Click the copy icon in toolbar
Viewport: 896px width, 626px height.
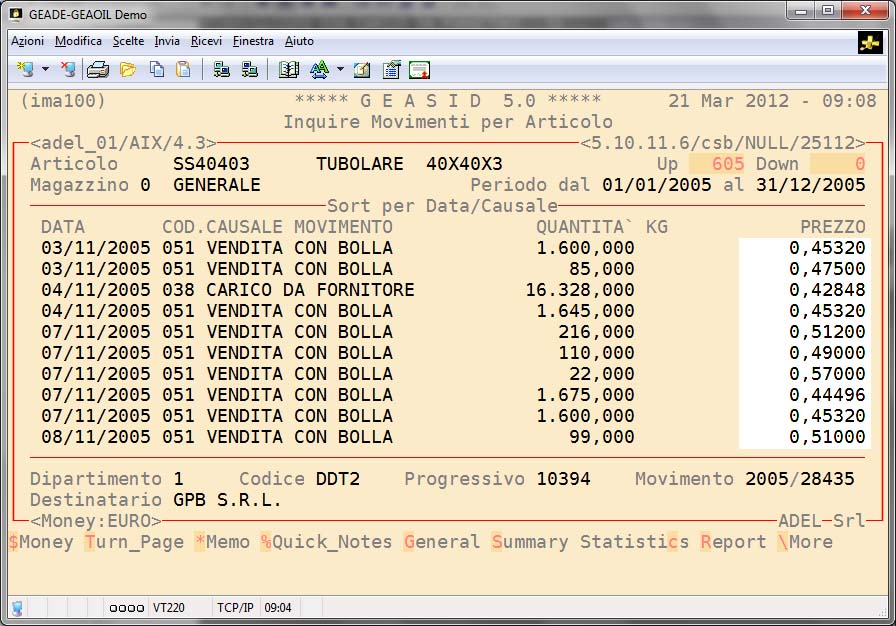(156, 70)
